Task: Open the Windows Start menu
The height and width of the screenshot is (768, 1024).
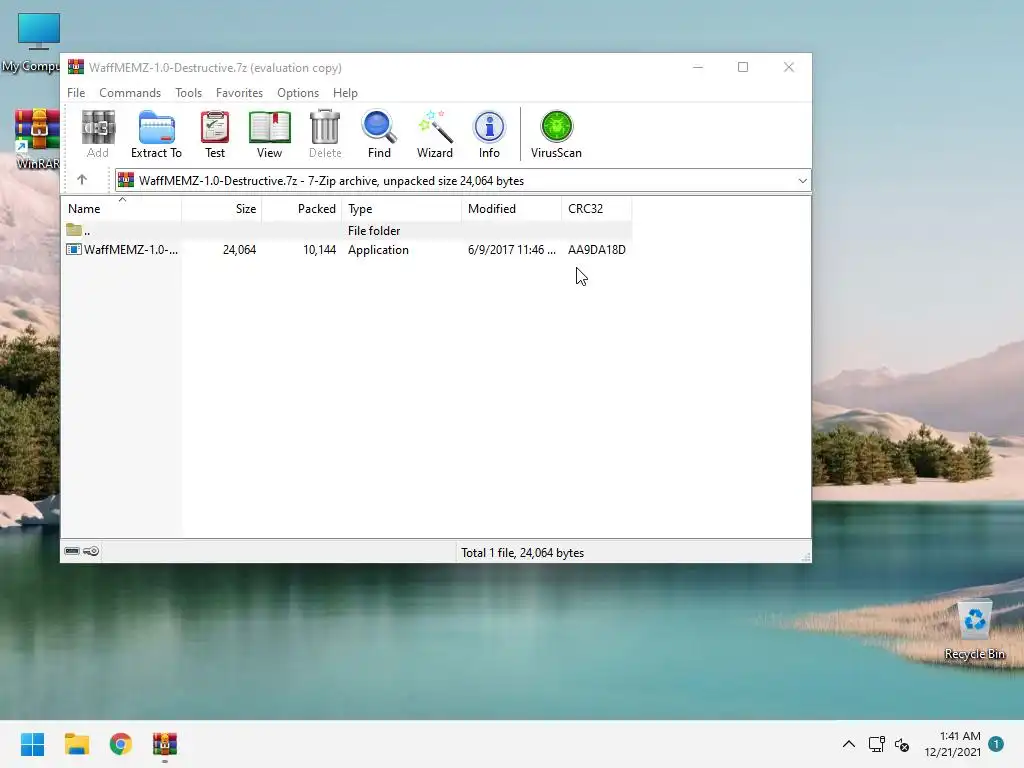Action: (32, 744)
